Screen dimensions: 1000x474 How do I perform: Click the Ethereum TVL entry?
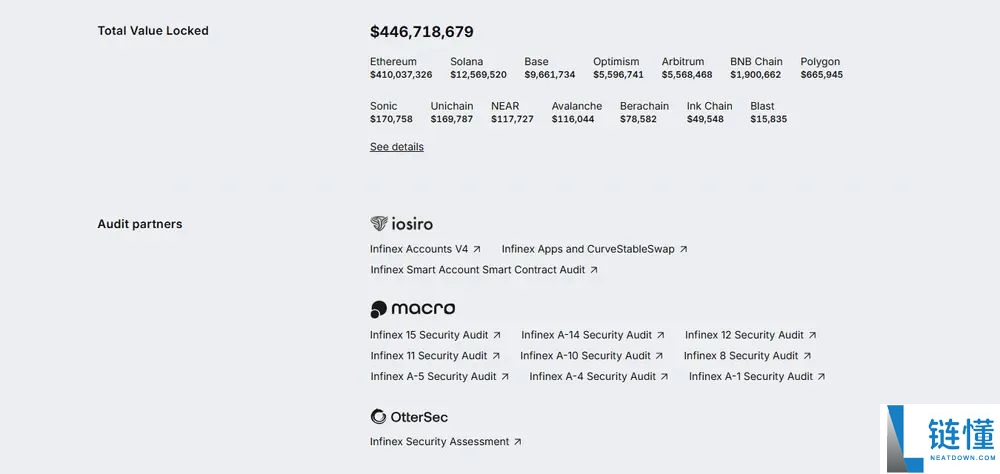(x=401, y=68)
